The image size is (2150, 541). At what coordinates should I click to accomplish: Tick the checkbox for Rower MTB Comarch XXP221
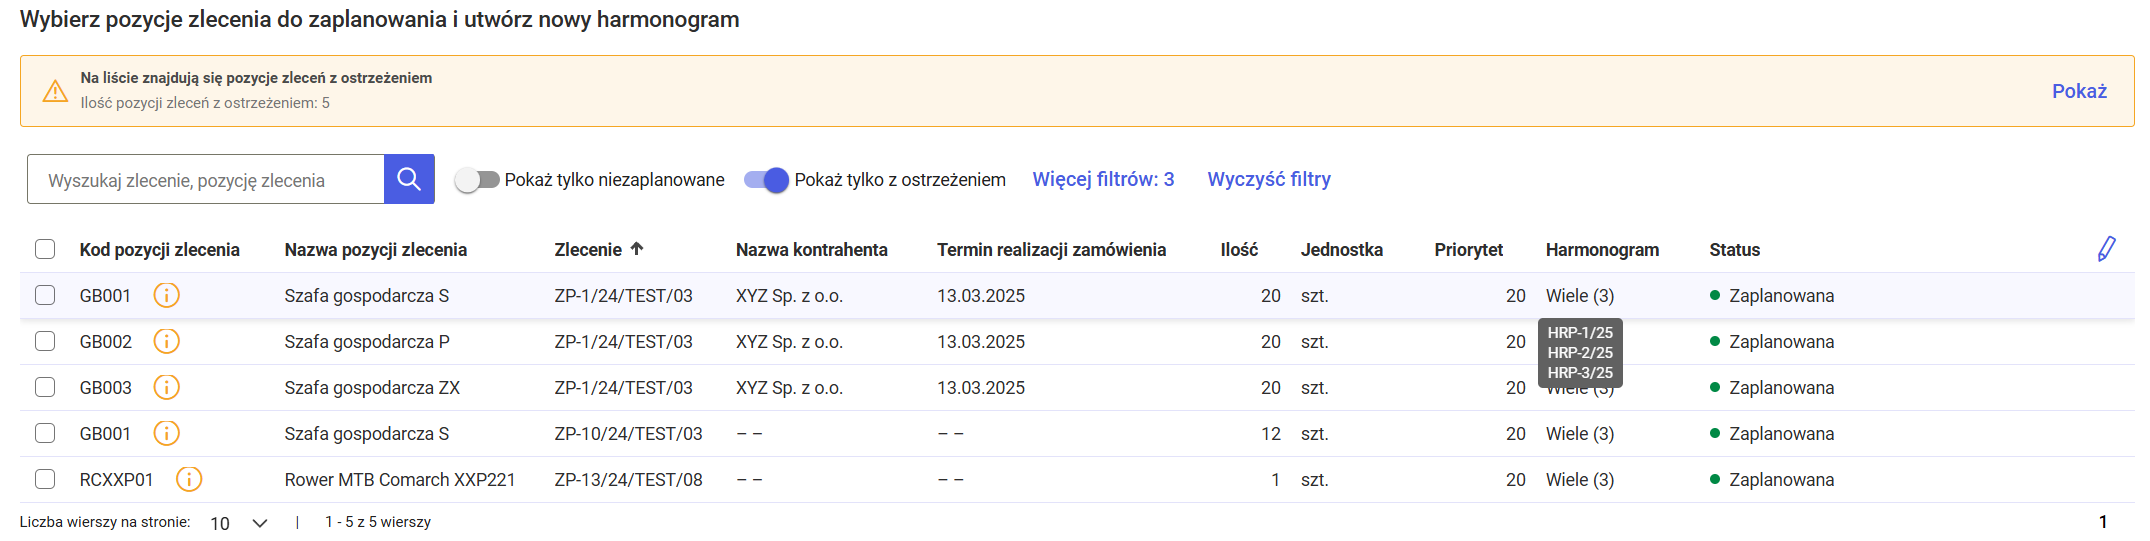[45, 480]
